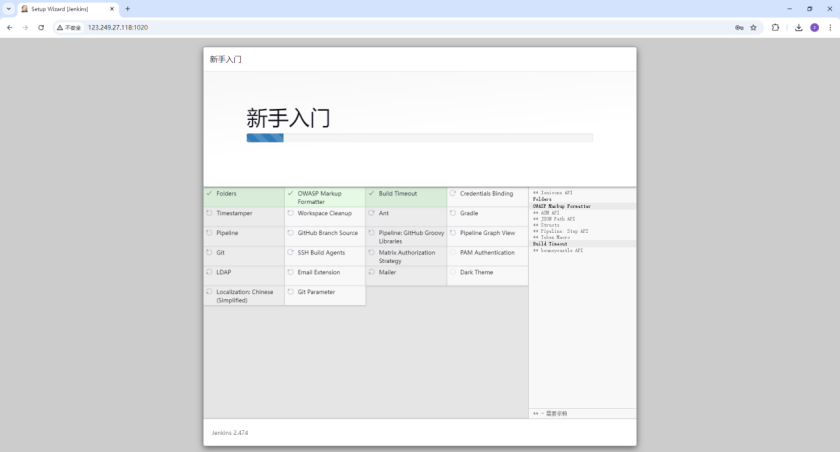Screen dimensions: 840x452
Task: Click the spinner icon beside Ant
Action: [371, 213]
